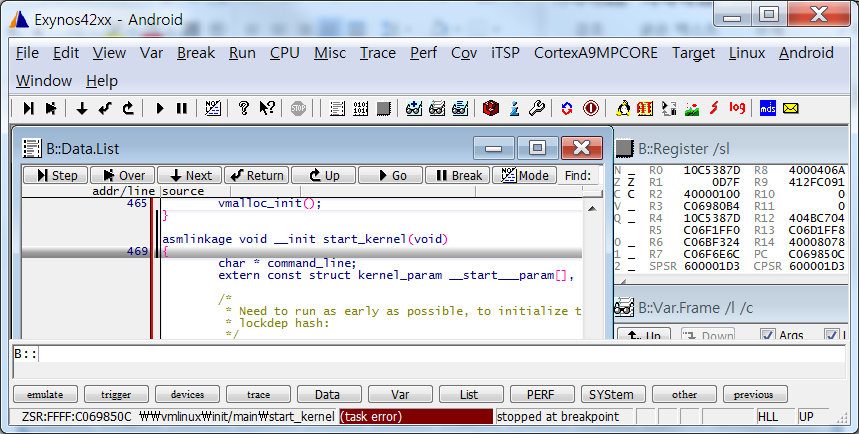Open the CortexA9MPCORE menu
This screenshot has width=859, height=434.
coord(596,53)
